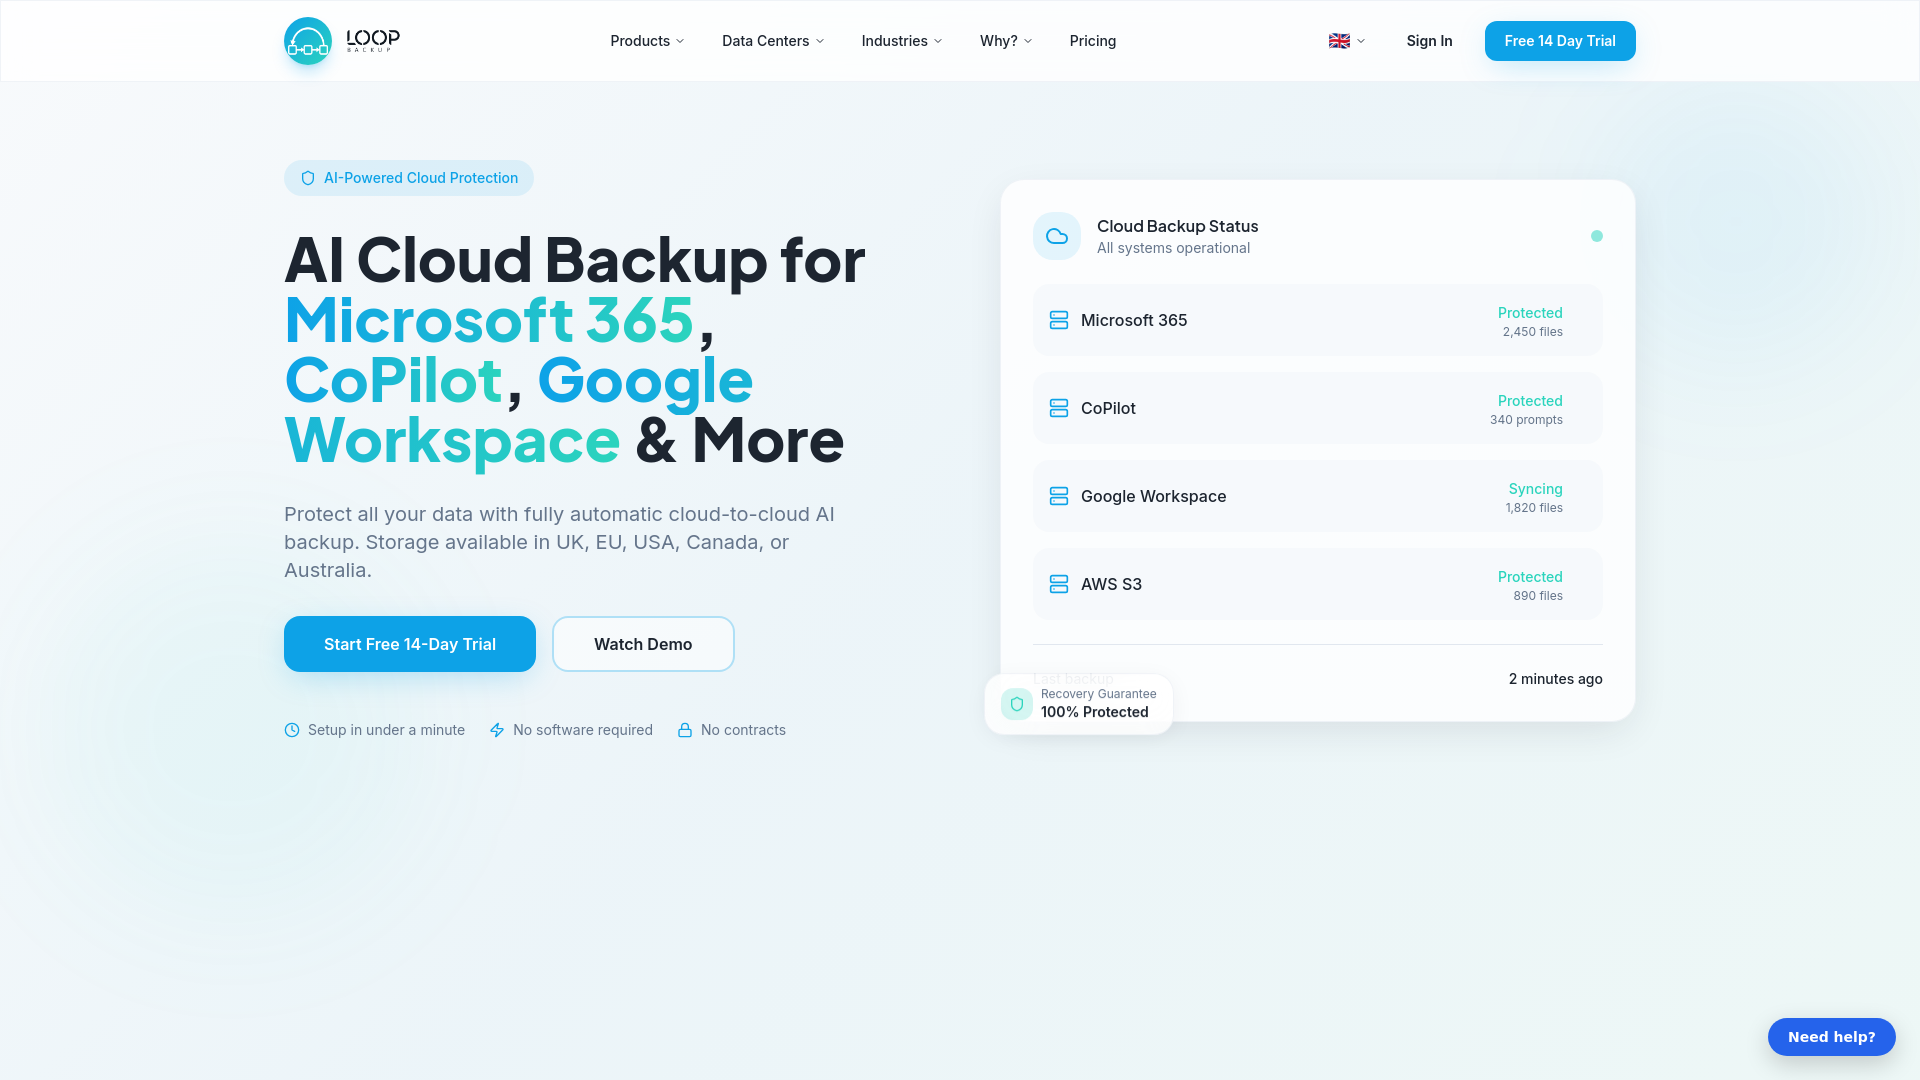Screen dimensions: 1920x1080
Task: Click the '100% Protected' text
Action: click(1094, 712)
